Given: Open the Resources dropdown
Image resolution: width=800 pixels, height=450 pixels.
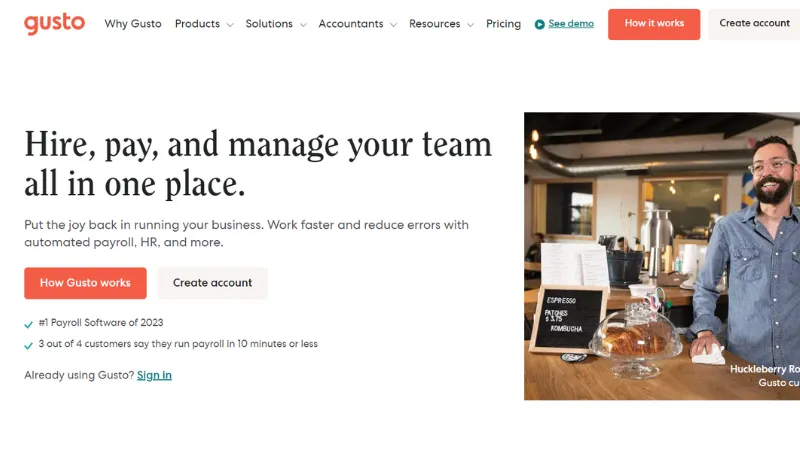Looking at the screenshot, I should pyautogui.click(x=441, y=24).
